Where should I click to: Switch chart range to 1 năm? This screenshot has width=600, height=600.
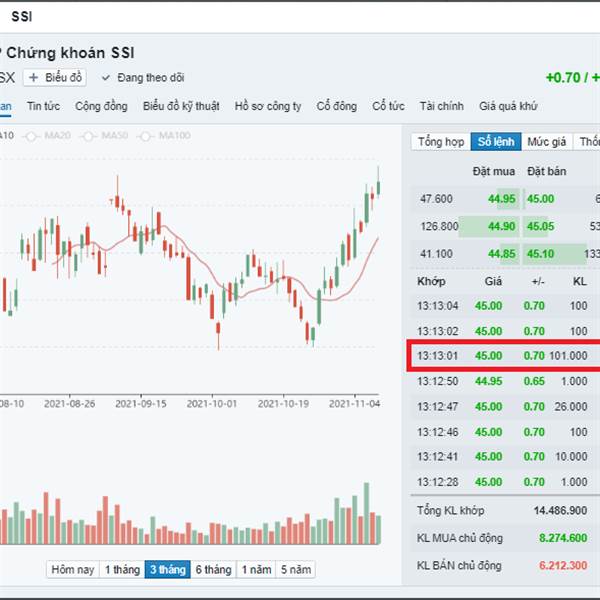(256, 569)
